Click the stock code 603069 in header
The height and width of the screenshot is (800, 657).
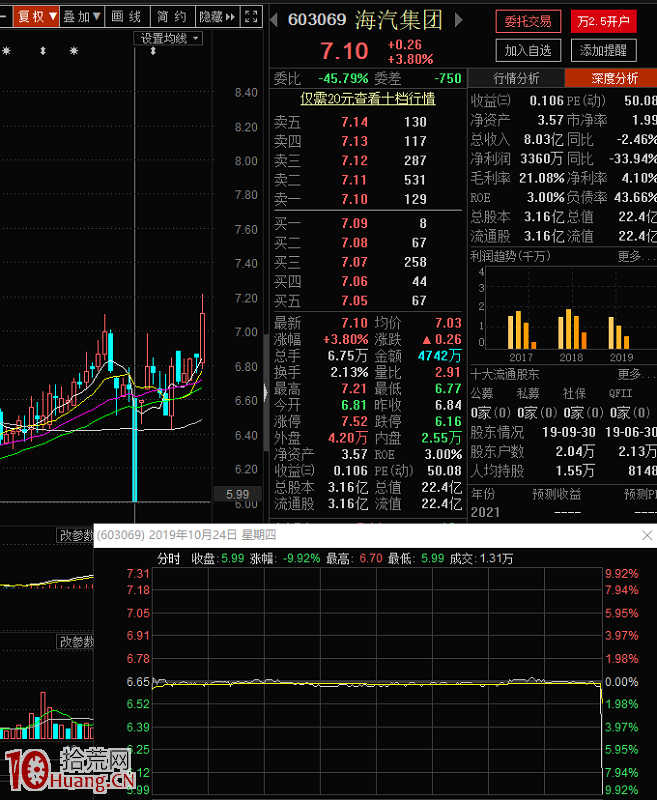click(x=317, y=20)
